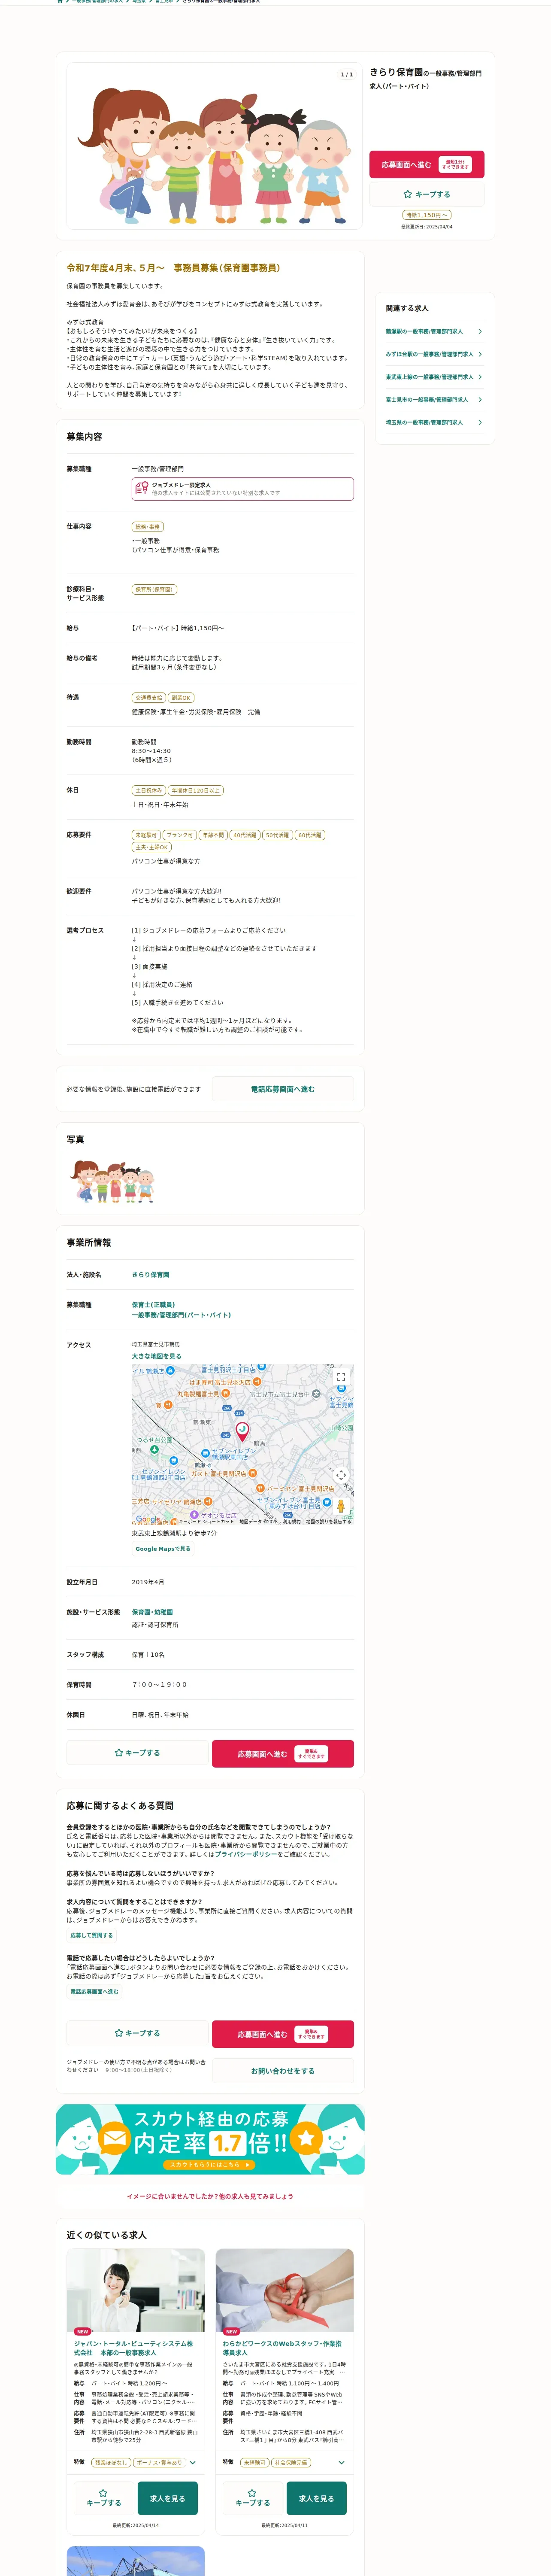Open the ジャパン・トータル・ビューティシステム job photo

[x=136, y=2291]
